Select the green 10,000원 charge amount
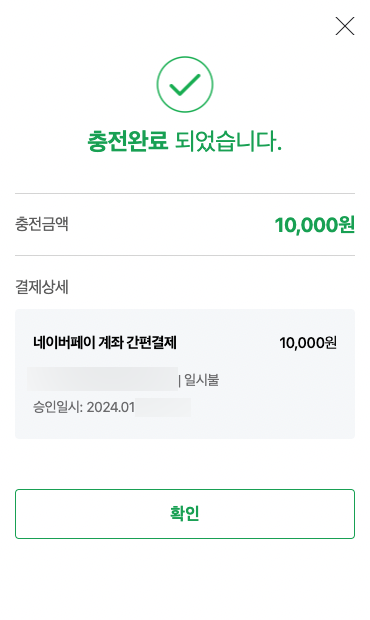This screenshot has width=370, height=620. [x=315, y=225]
